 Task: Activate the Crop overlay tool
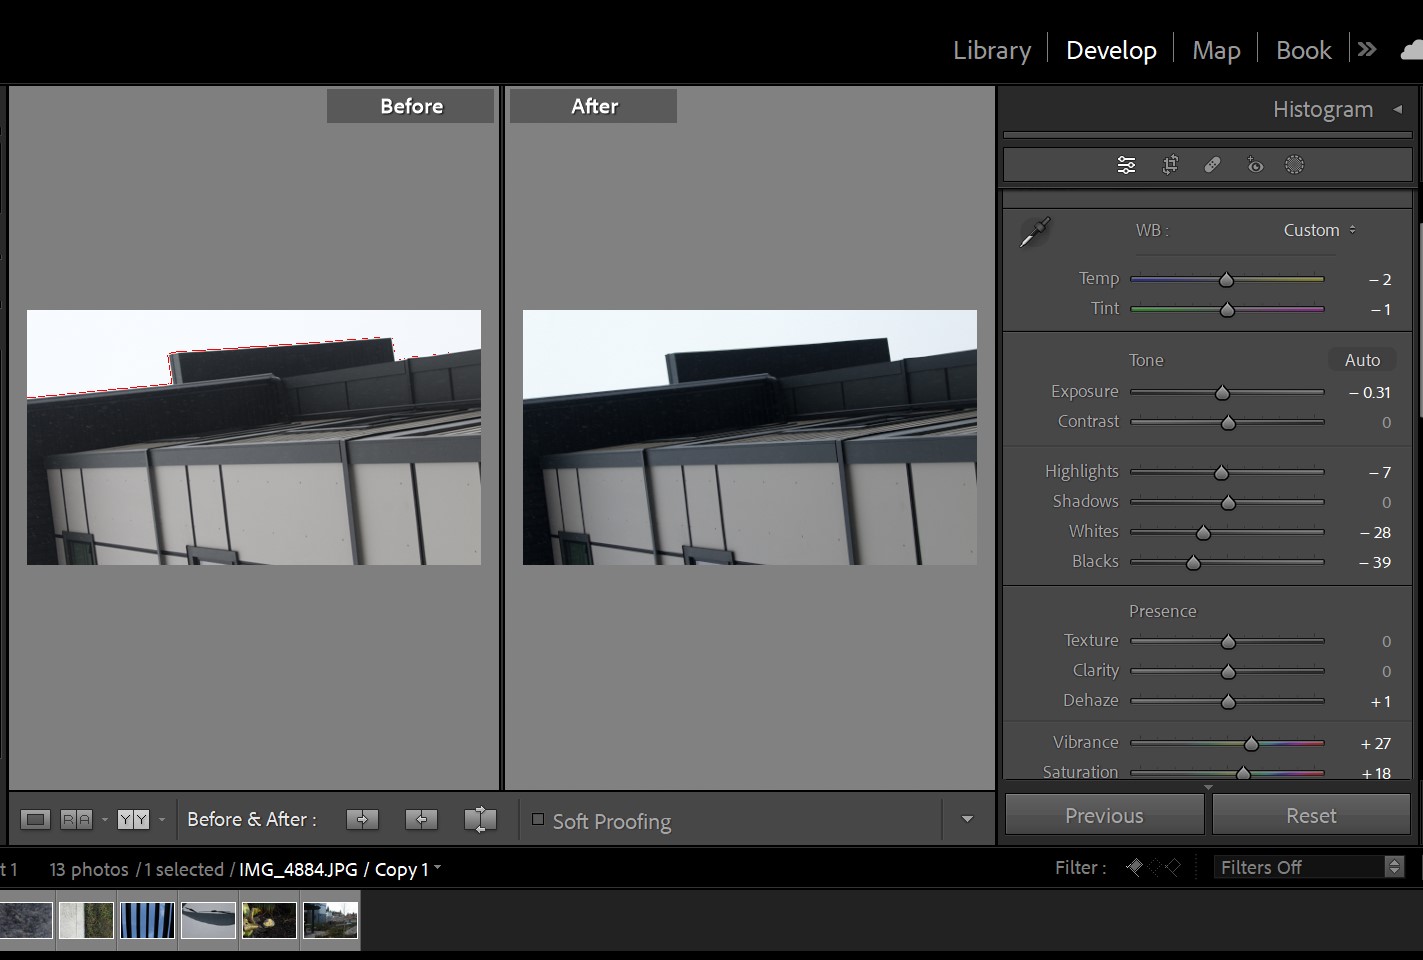point(1170,165)
